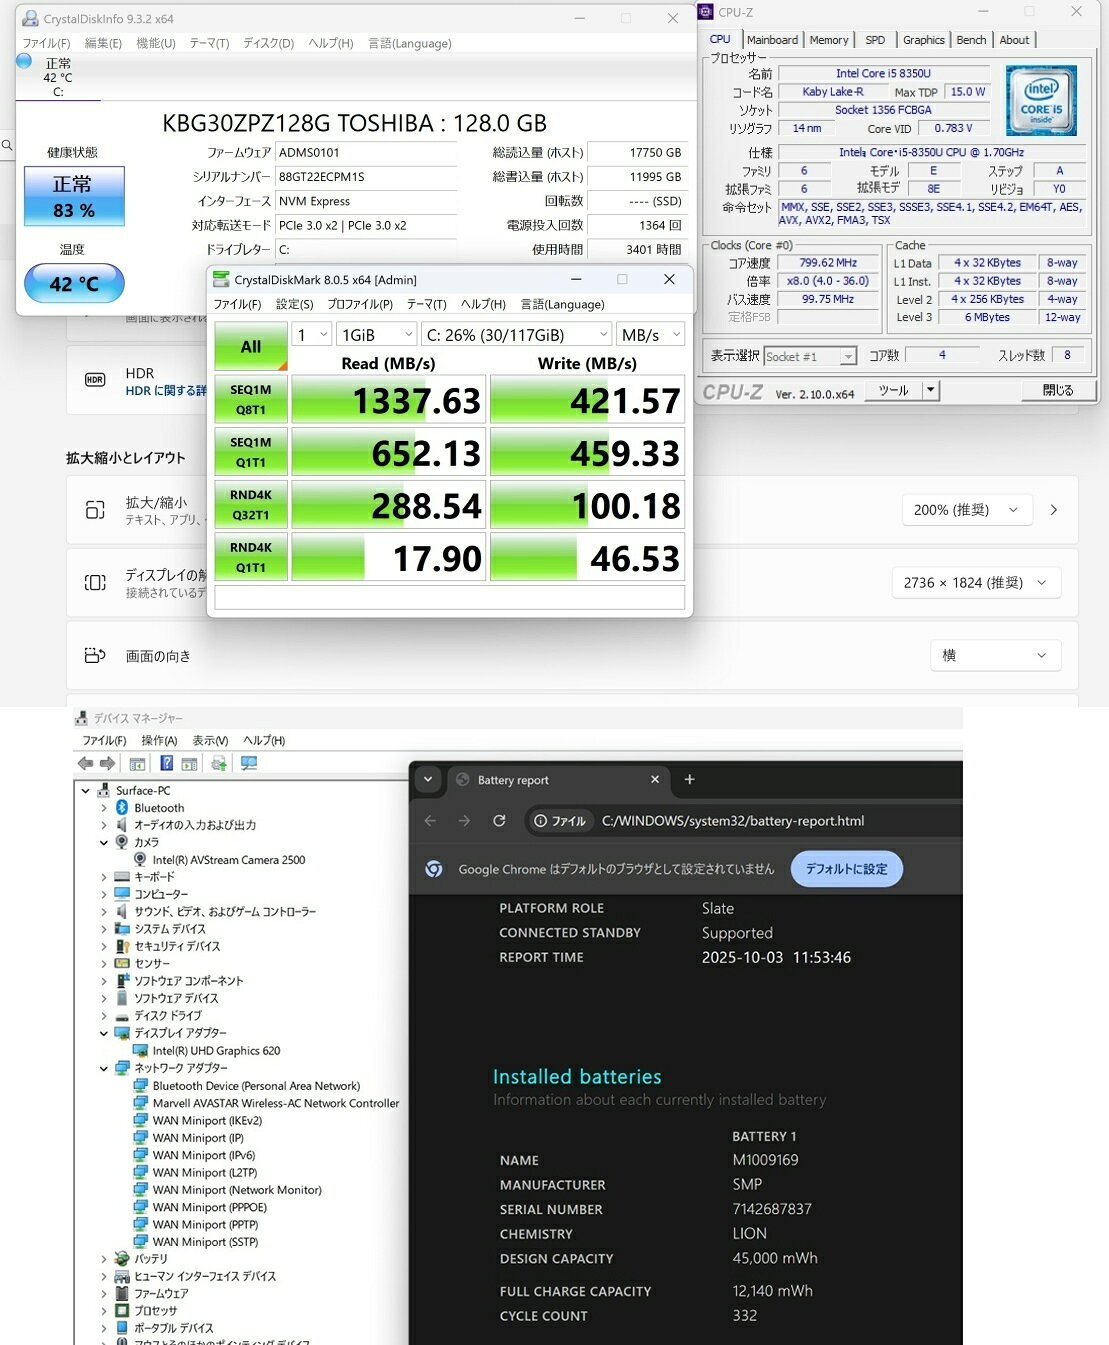
Task: Click the Chrome tab search chevron button
Action: click(x=428, y=780)
